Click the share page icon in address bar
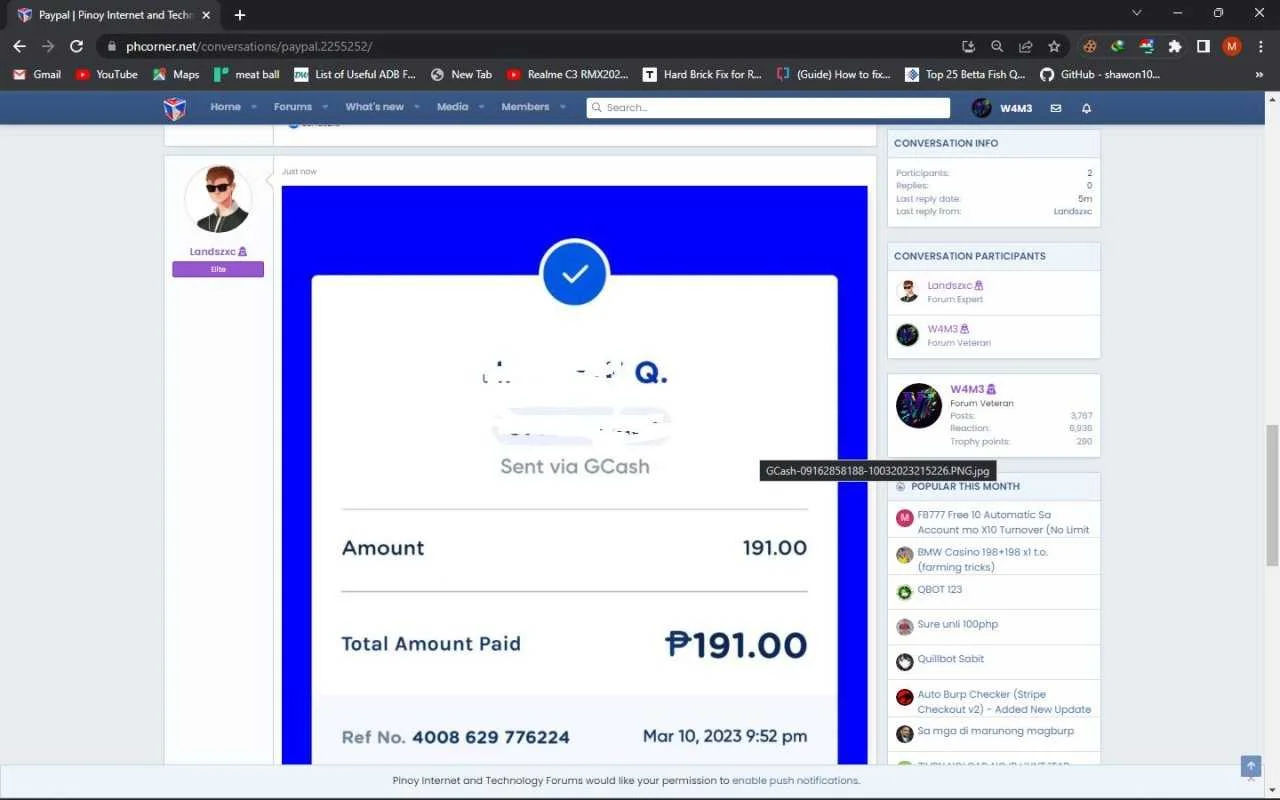Screen dimensions: 1280x800 (x=1026, y=46)
